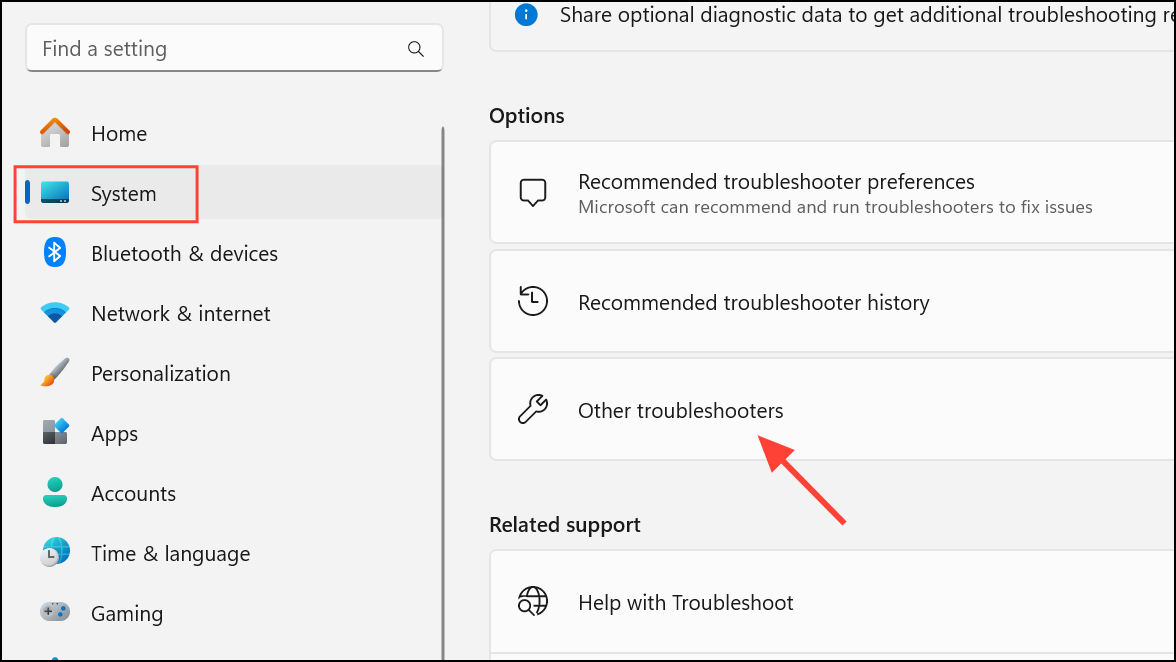The image size is (1176, 662).
Task: Click the globe icon beside Help with Troubleshoot
Action: [x=533, y=602]
